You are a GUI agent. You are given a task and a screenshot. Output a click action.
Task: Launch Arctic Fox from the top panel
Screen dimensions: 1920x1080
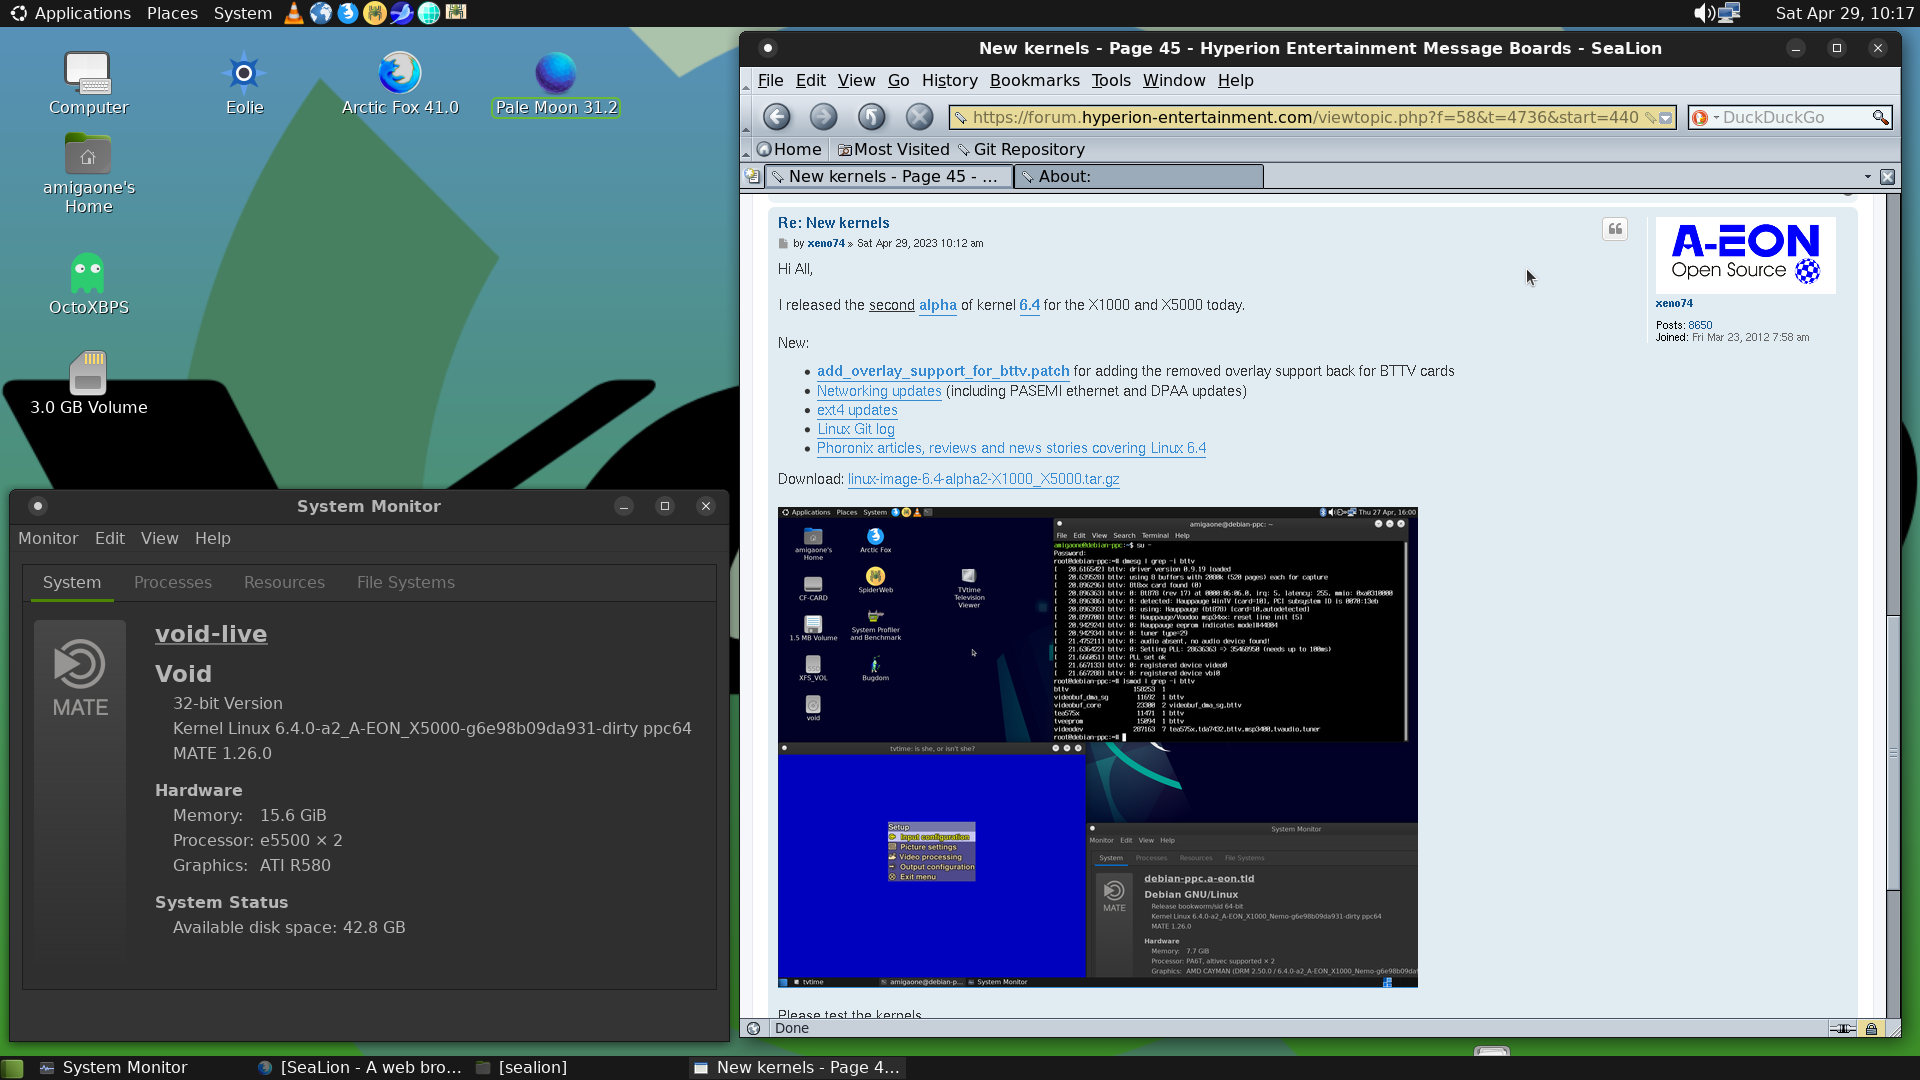tap(348, 13)
